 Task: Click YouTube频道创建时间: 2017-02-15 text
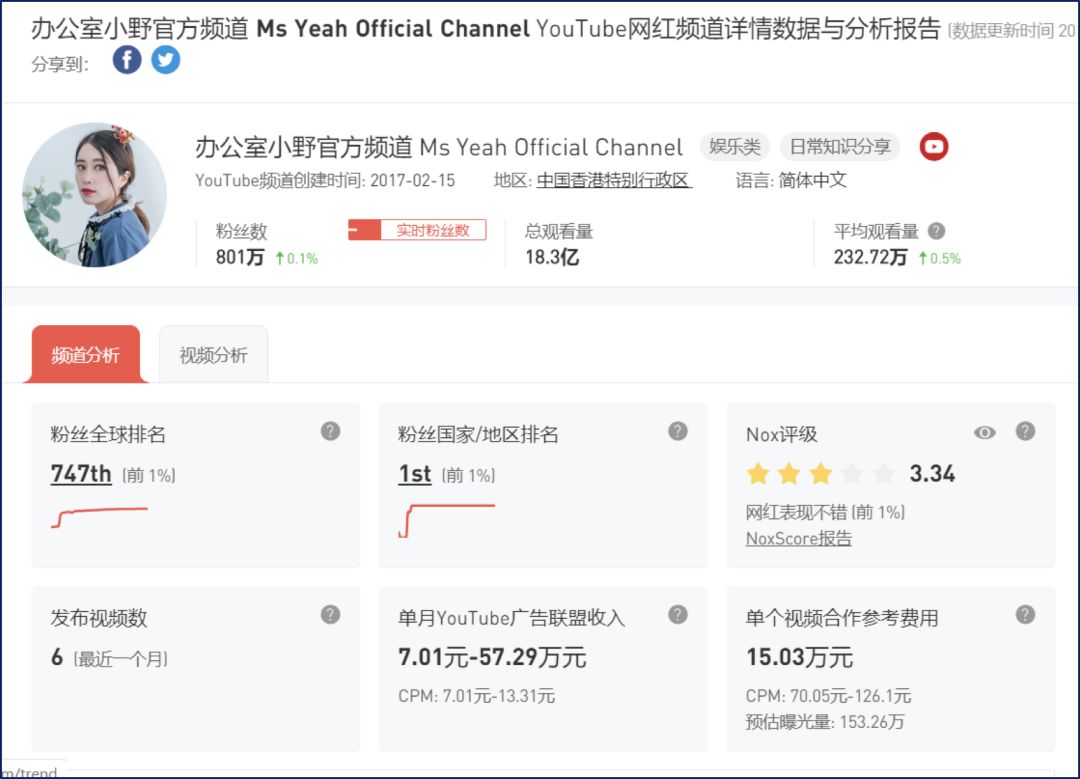pos(325,180)
